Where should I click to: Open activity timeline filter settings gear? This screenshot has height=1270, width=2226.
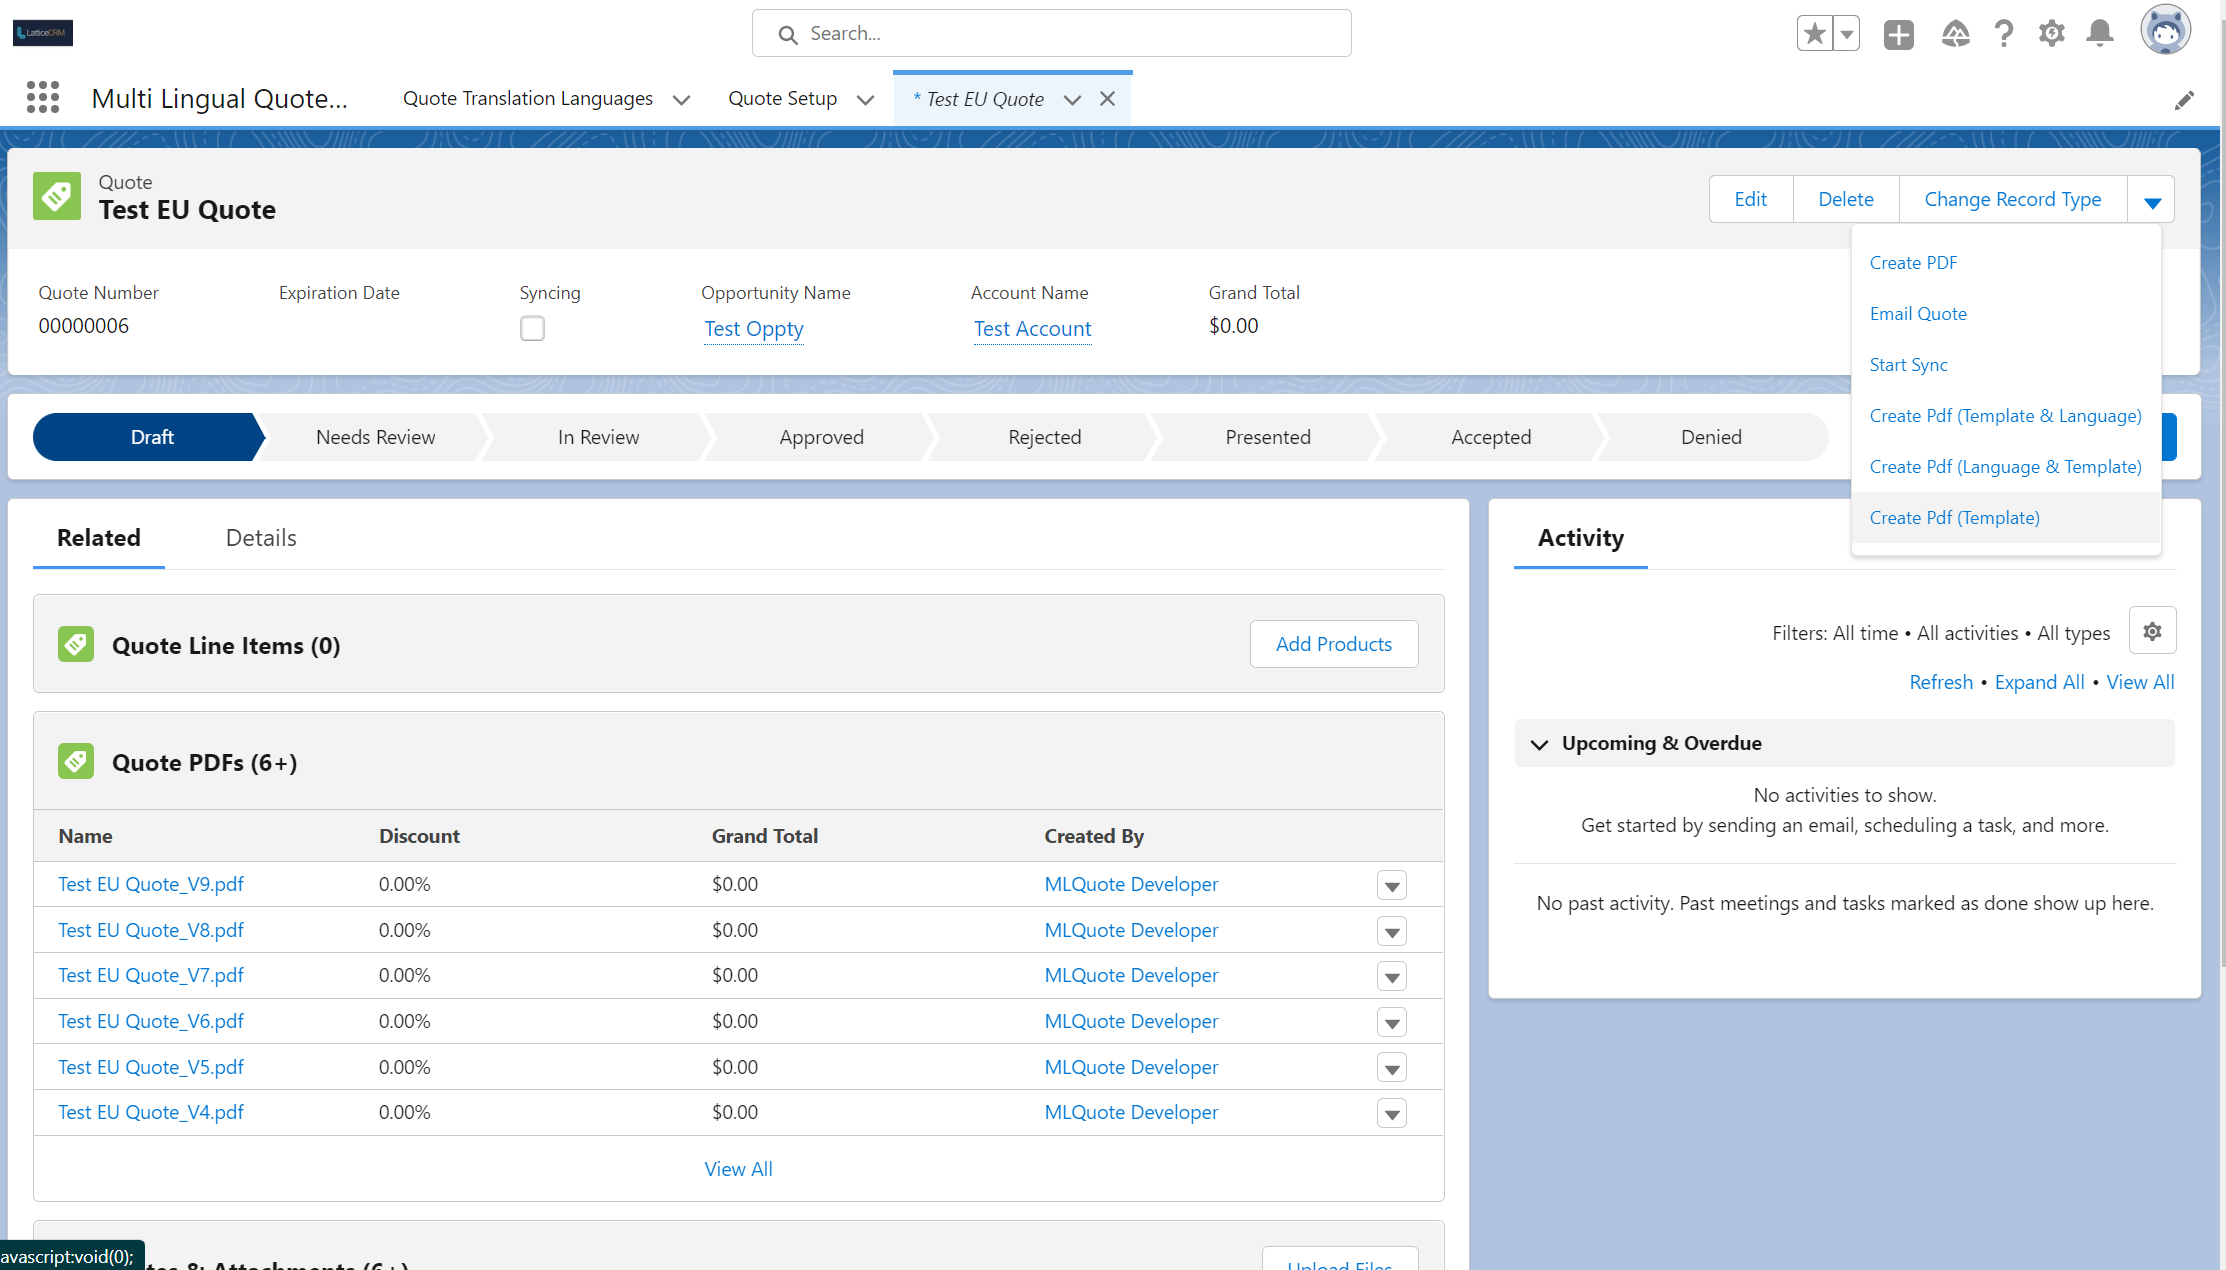[x=2152, y=631]
